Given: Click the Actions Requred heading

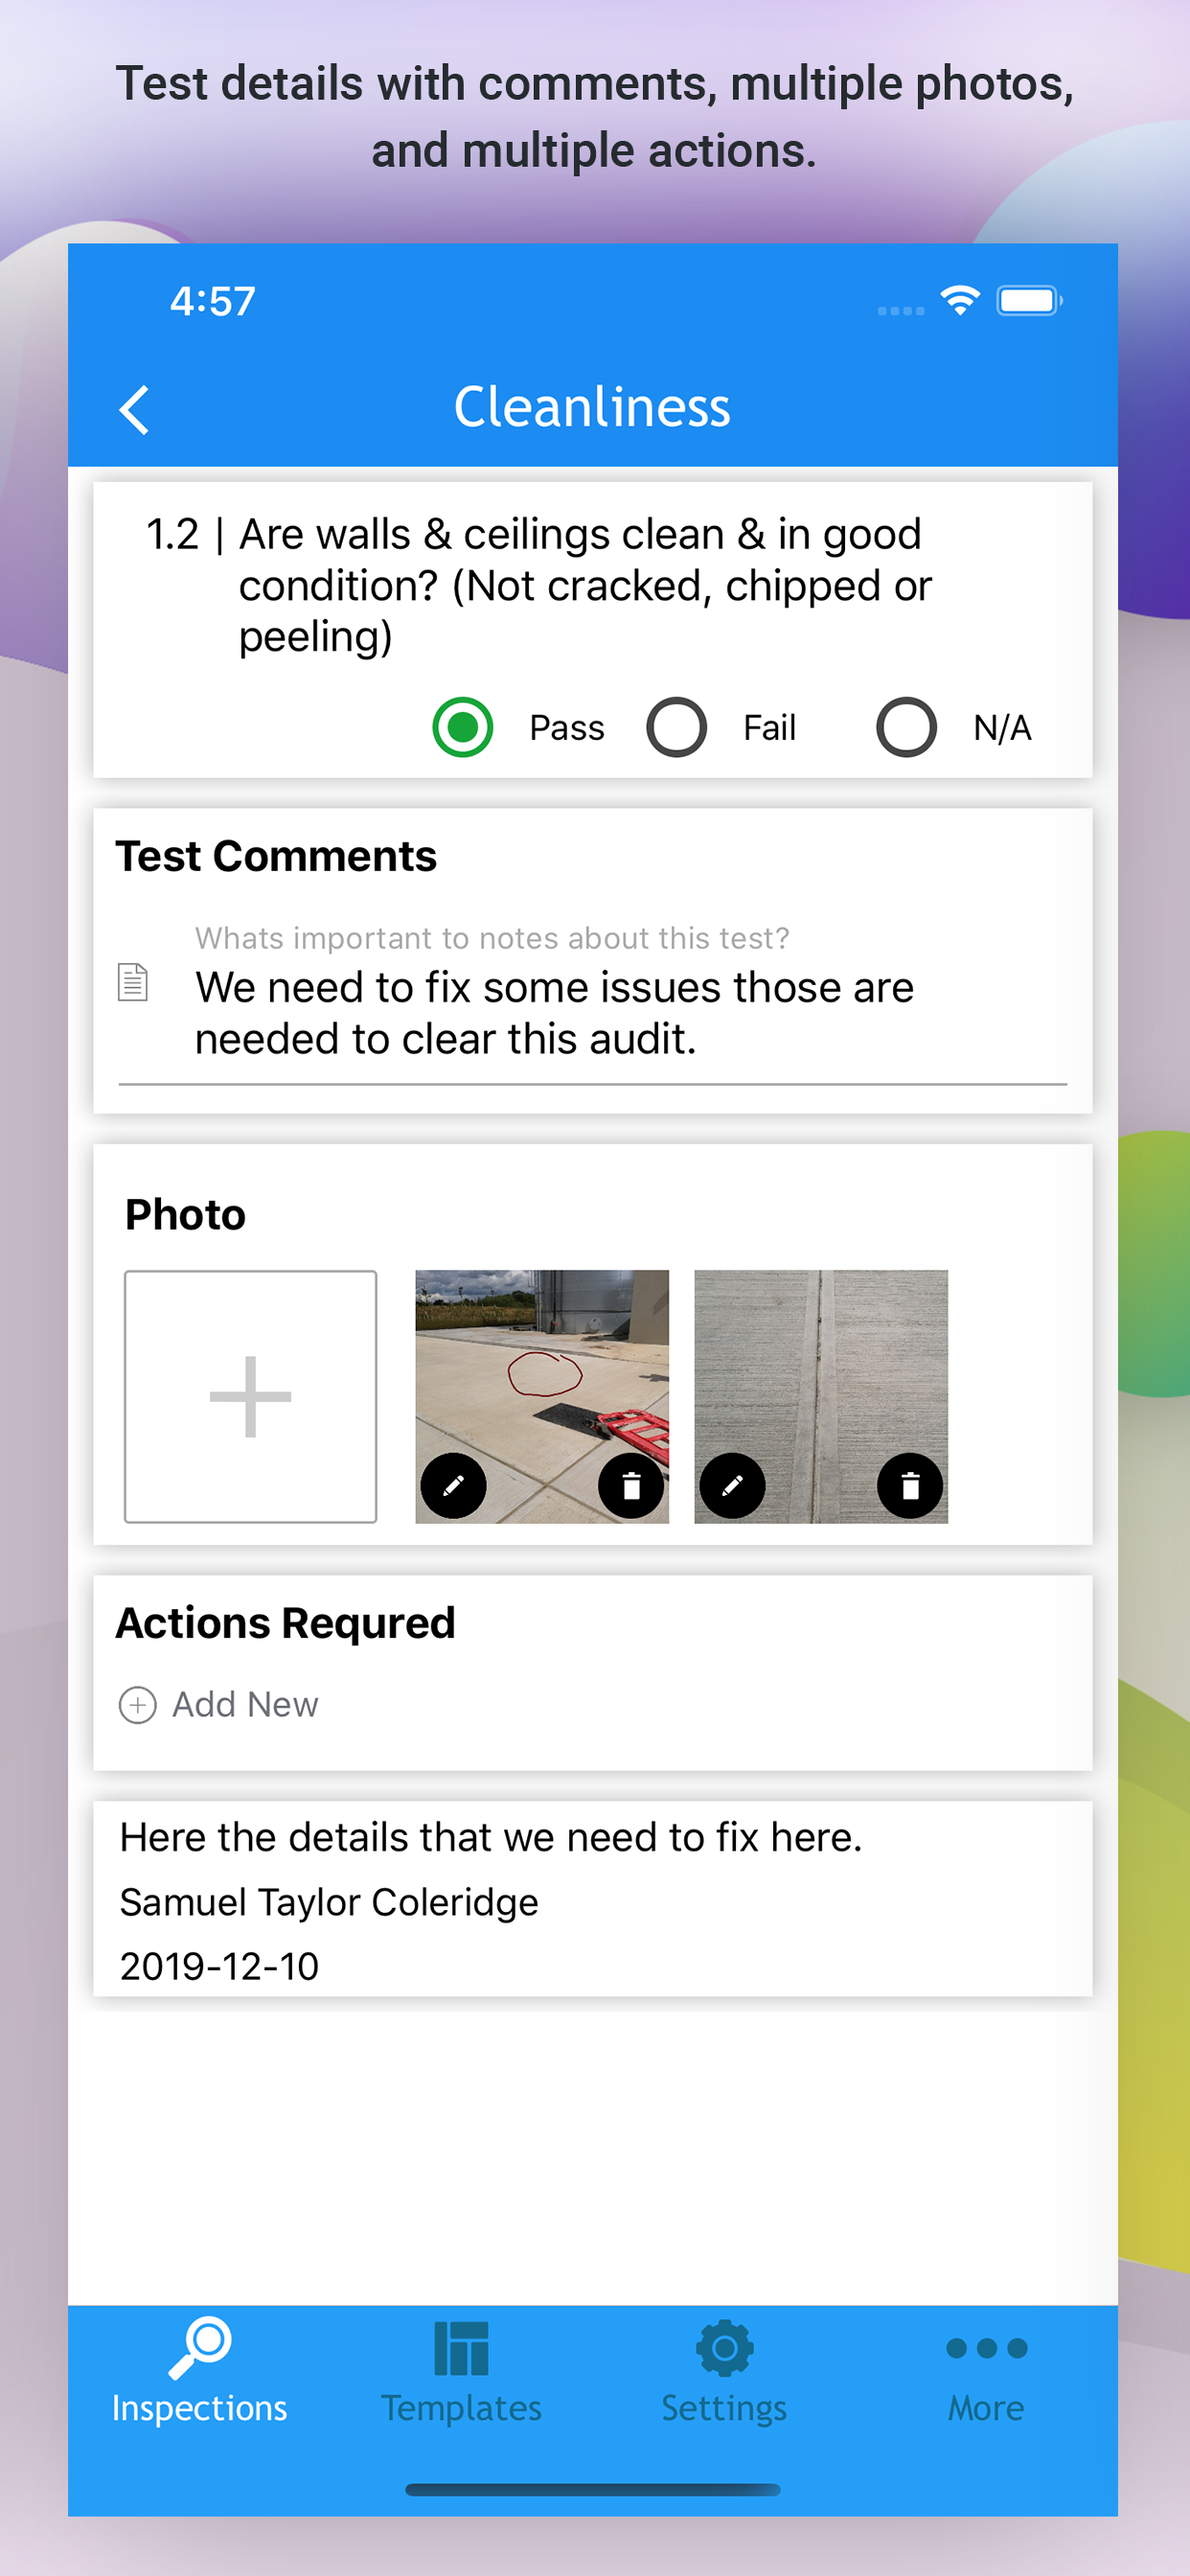Looking at the screenshot, I should [285, 1623].
